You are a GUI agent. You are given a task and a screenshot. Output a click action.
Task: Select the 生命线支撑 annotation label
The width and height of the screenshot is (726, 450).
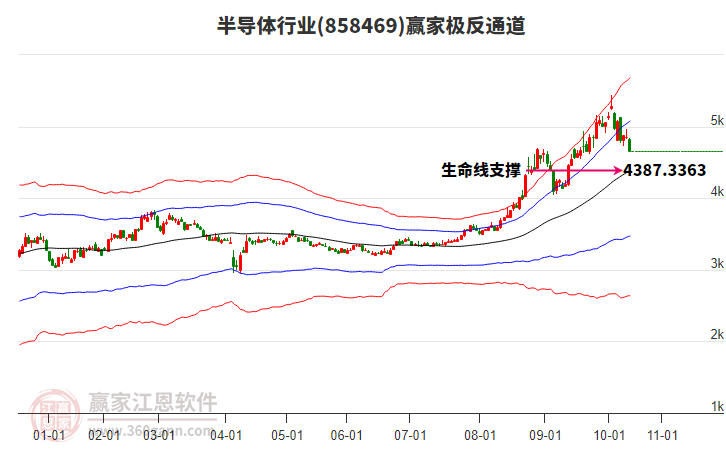[x=481, y=170]
